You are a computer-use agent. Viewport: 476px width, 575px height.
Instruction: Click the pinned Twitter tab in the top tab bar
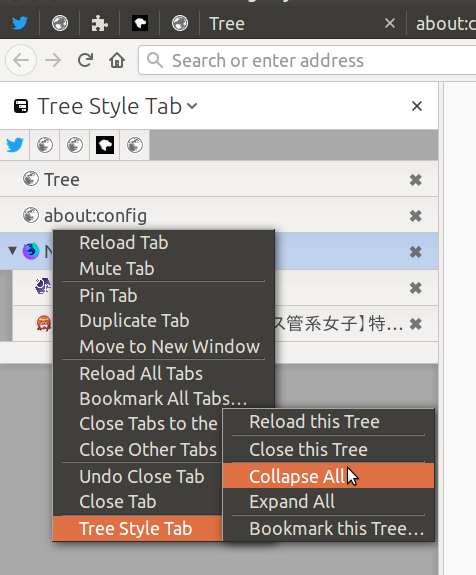pyautogui.click(x=19, y=23)
